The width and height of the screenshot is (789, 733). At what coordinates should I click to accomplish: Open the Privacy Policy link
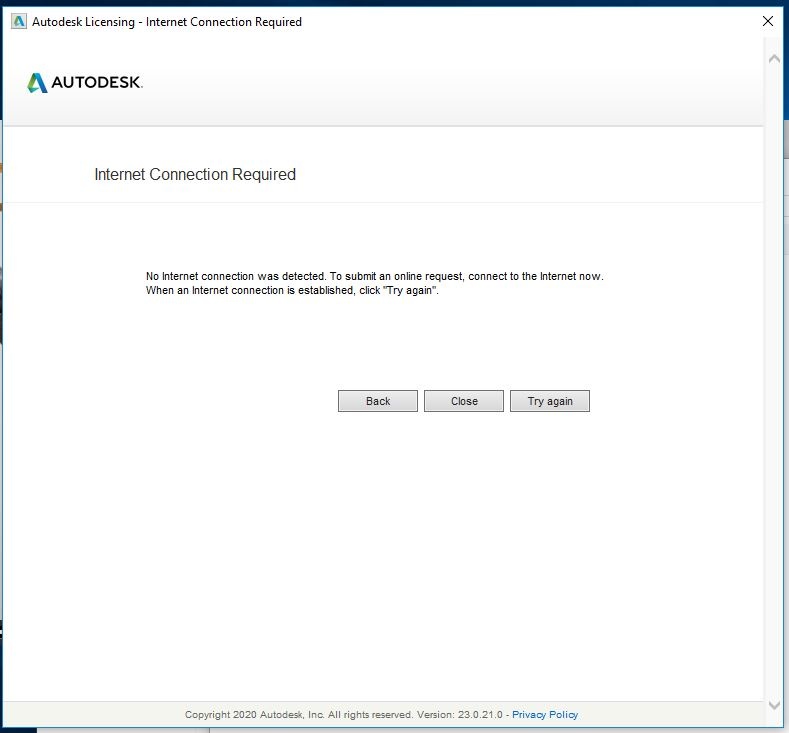tap(545, 714)
